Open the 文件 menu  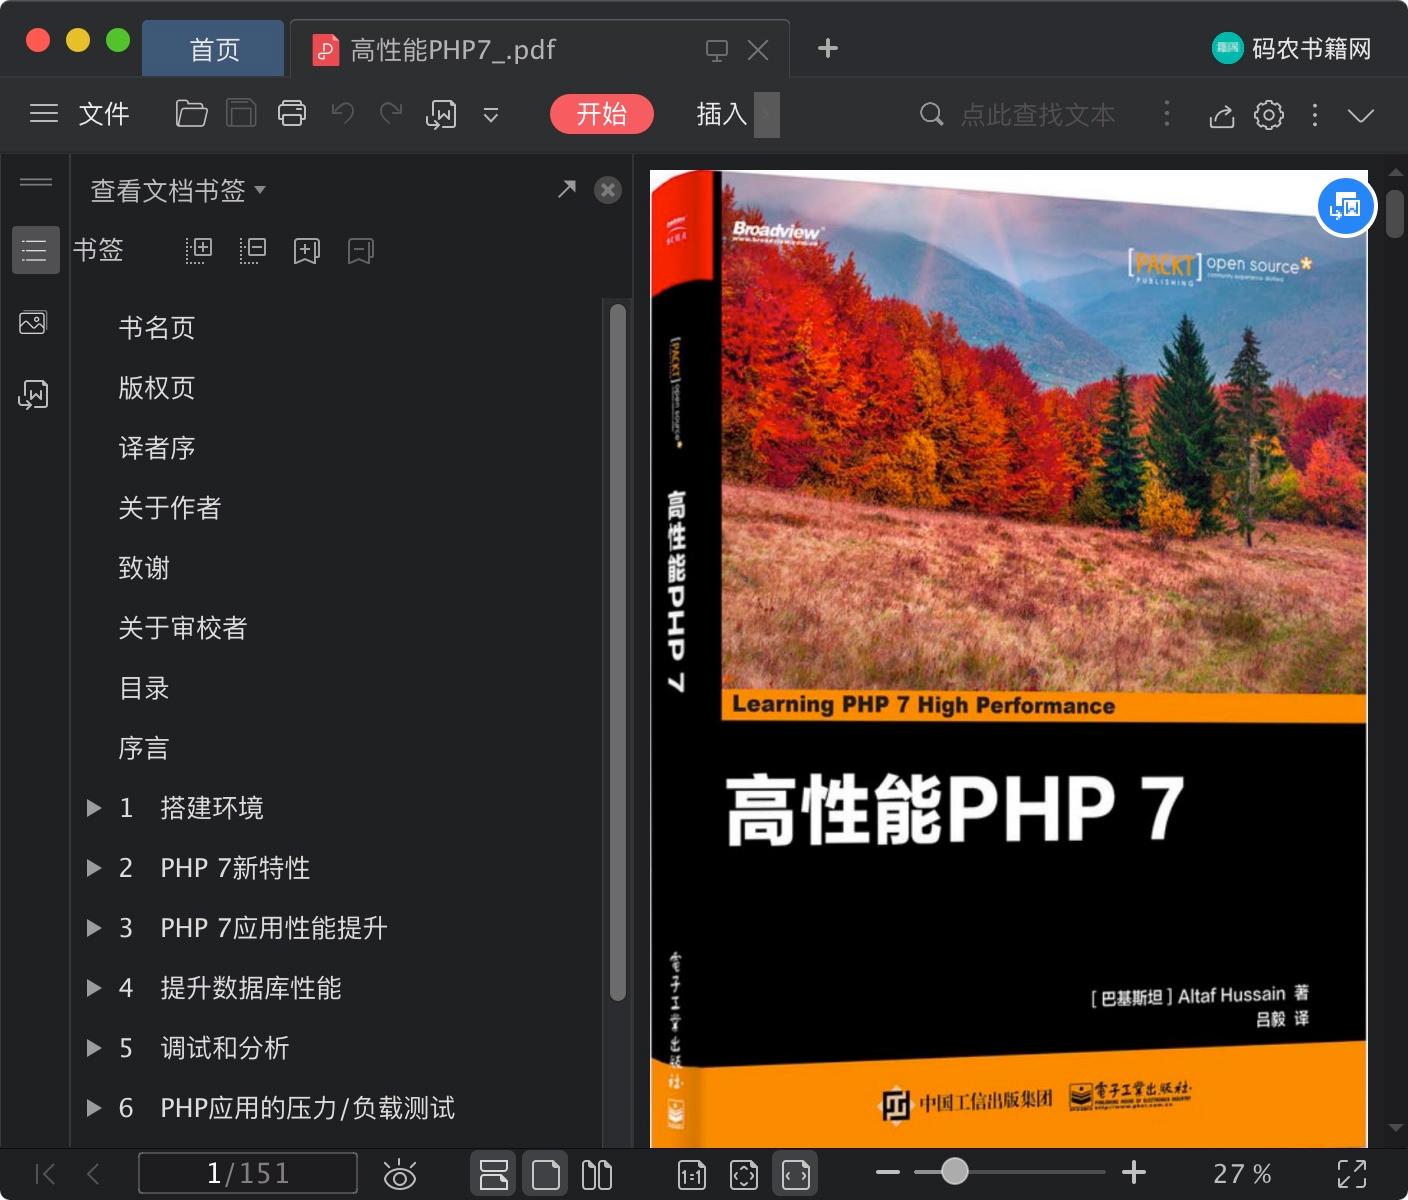104,114
